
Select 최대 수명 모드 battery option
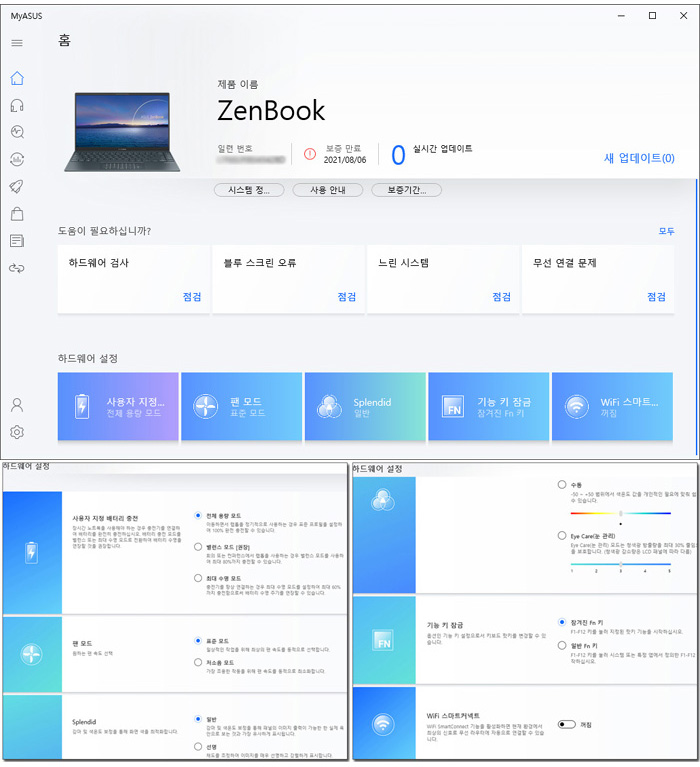(x=198, y=578)
